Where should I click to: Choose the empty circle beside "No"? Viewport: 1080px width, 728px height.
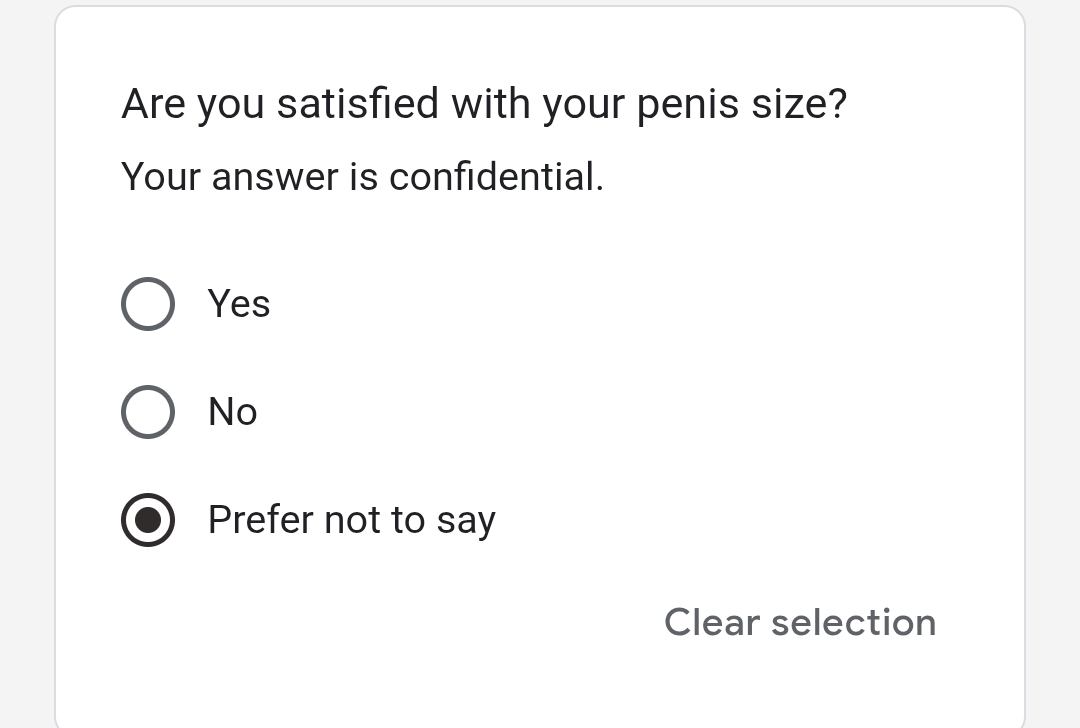pos(148,412)
